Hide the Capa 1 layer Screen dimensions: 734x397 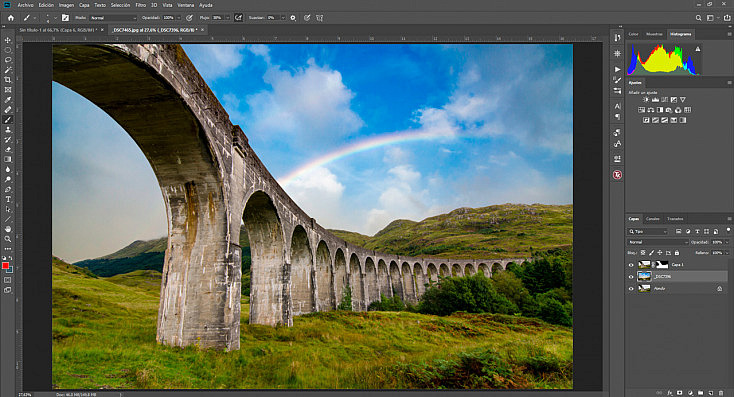click(631, 265)
